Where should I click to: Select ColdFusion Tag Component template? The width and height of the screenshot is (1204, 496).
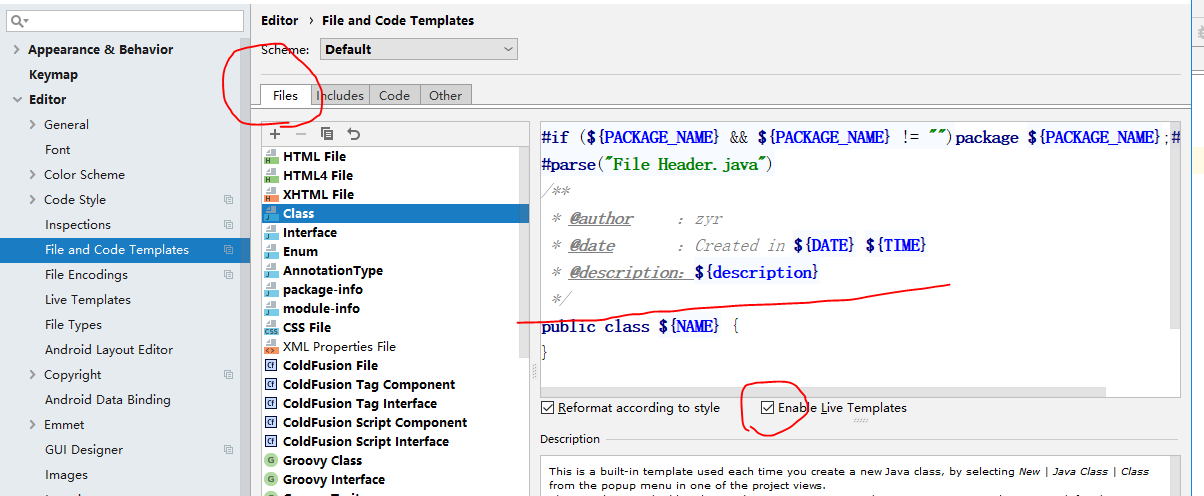click(x=369, y=385)
